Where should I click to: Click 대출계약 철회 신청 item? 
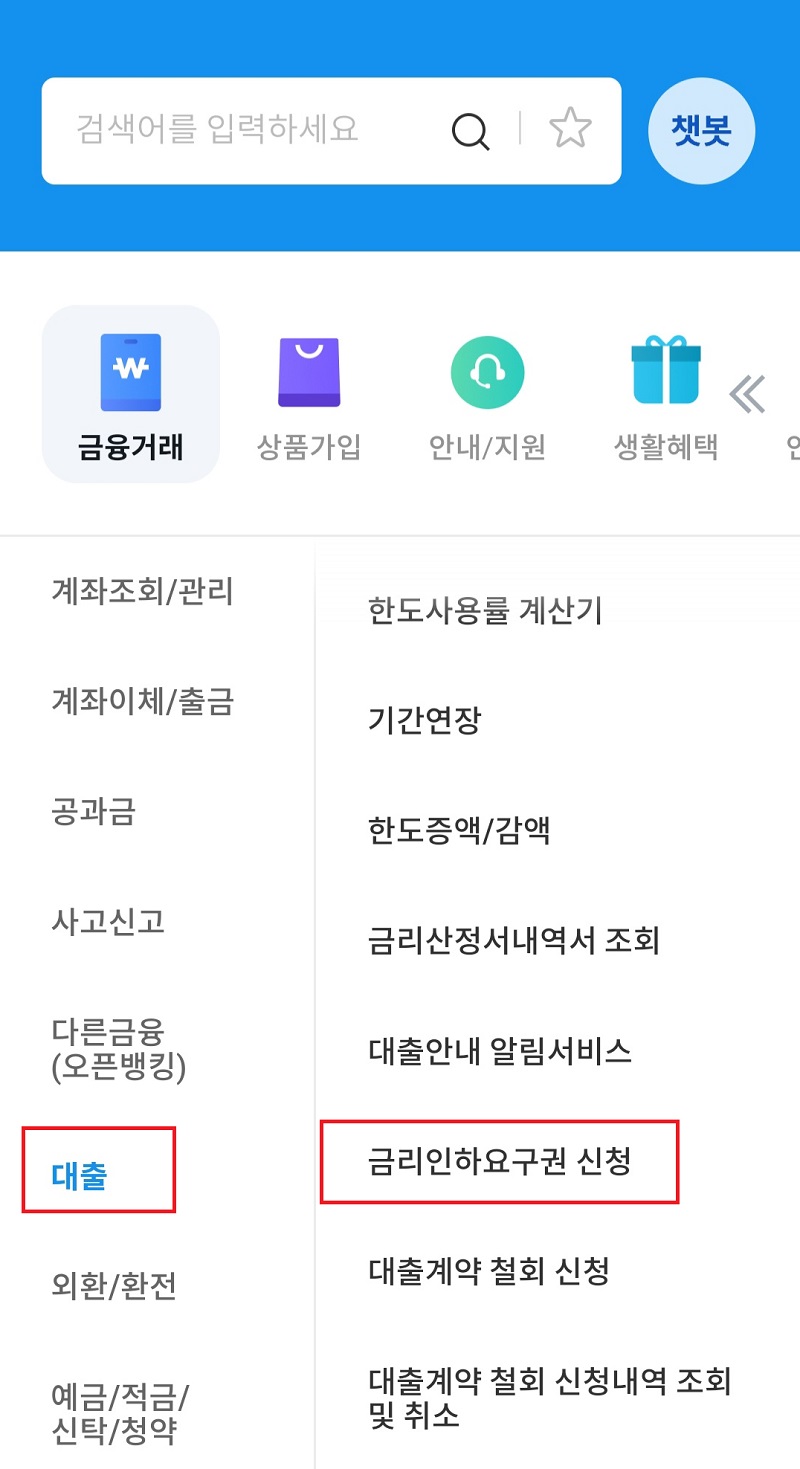(488, 1272)
